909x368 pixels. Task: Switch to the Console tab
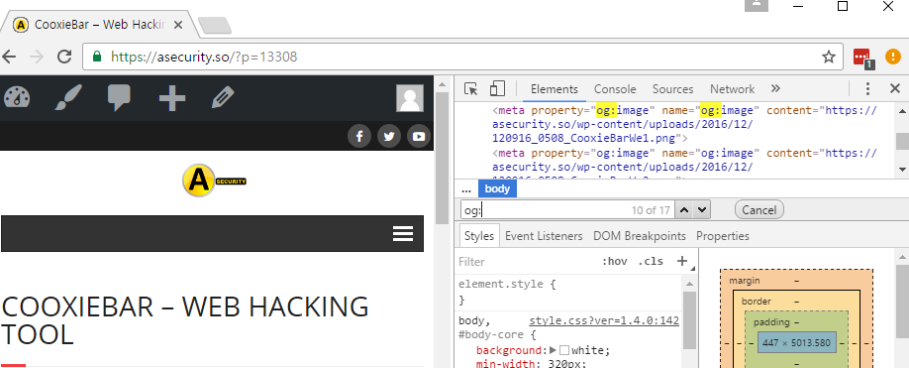click(615, 89)
